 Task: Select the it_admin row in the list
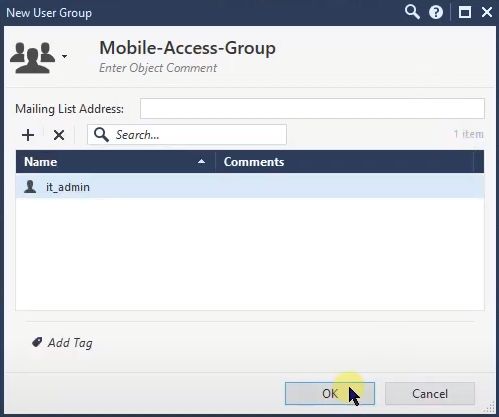tap(250, 187)
